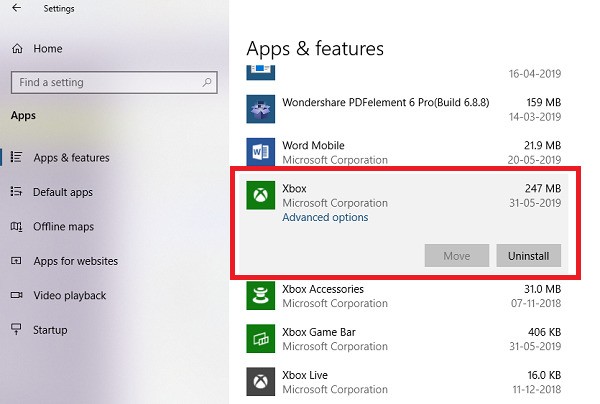Click the search magnifier icon
The width and height of the screenshot is (600, 404).
coord(207,82)
